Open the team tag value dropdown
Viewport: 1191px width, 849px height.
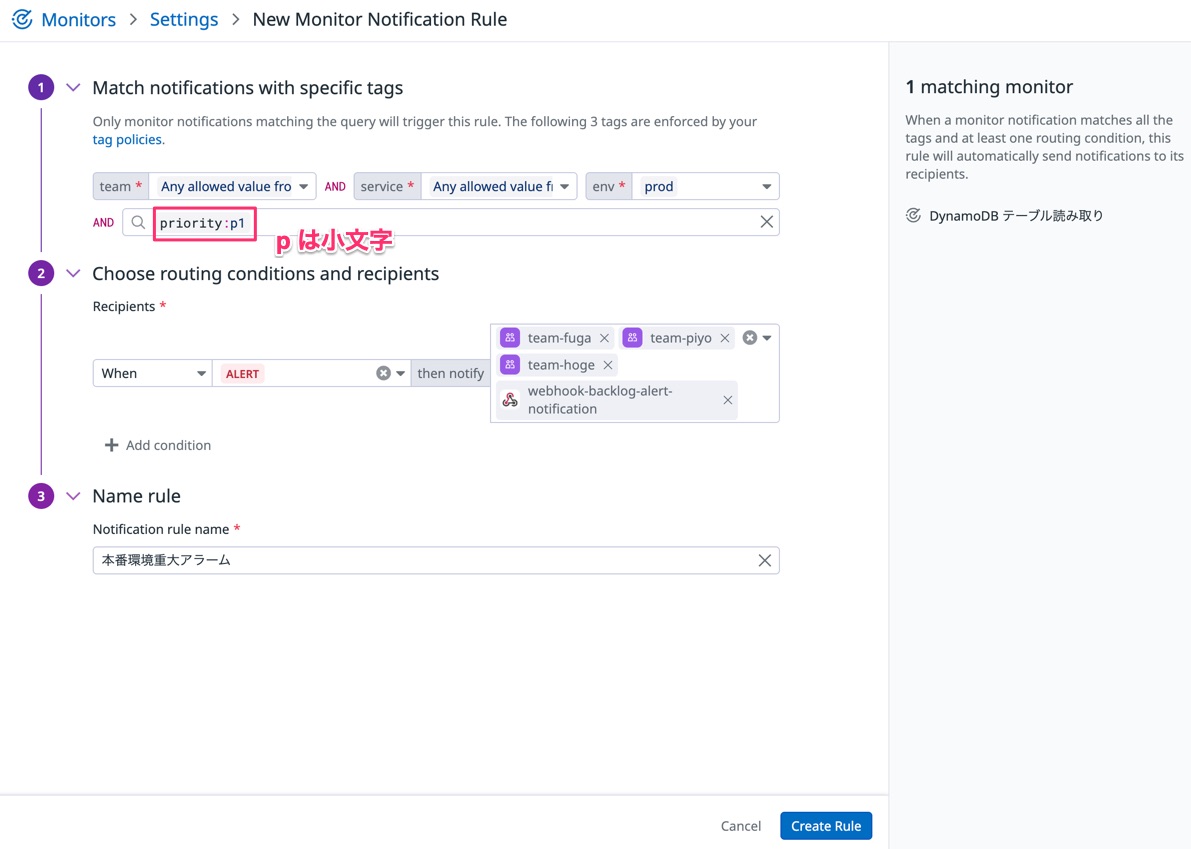pos(303,186)
